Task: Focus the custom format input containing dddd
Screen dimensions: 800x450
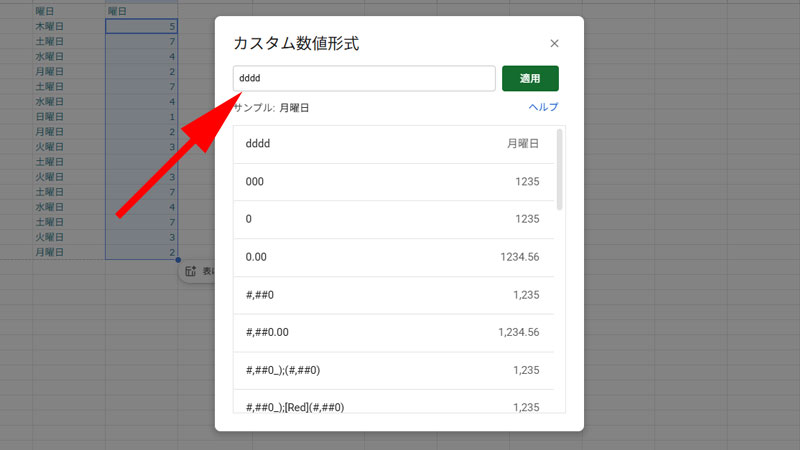Action: pyautogui.click(x=364, y=79)
